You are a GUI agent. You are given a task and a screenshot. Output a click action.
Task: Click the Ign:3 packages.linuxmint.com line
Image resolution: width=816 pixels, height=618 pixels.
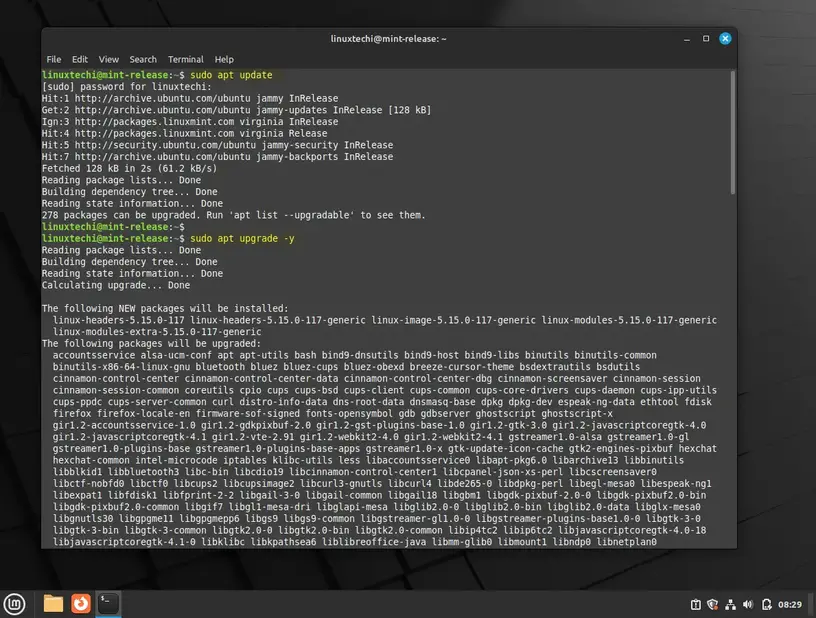(190, 122)
